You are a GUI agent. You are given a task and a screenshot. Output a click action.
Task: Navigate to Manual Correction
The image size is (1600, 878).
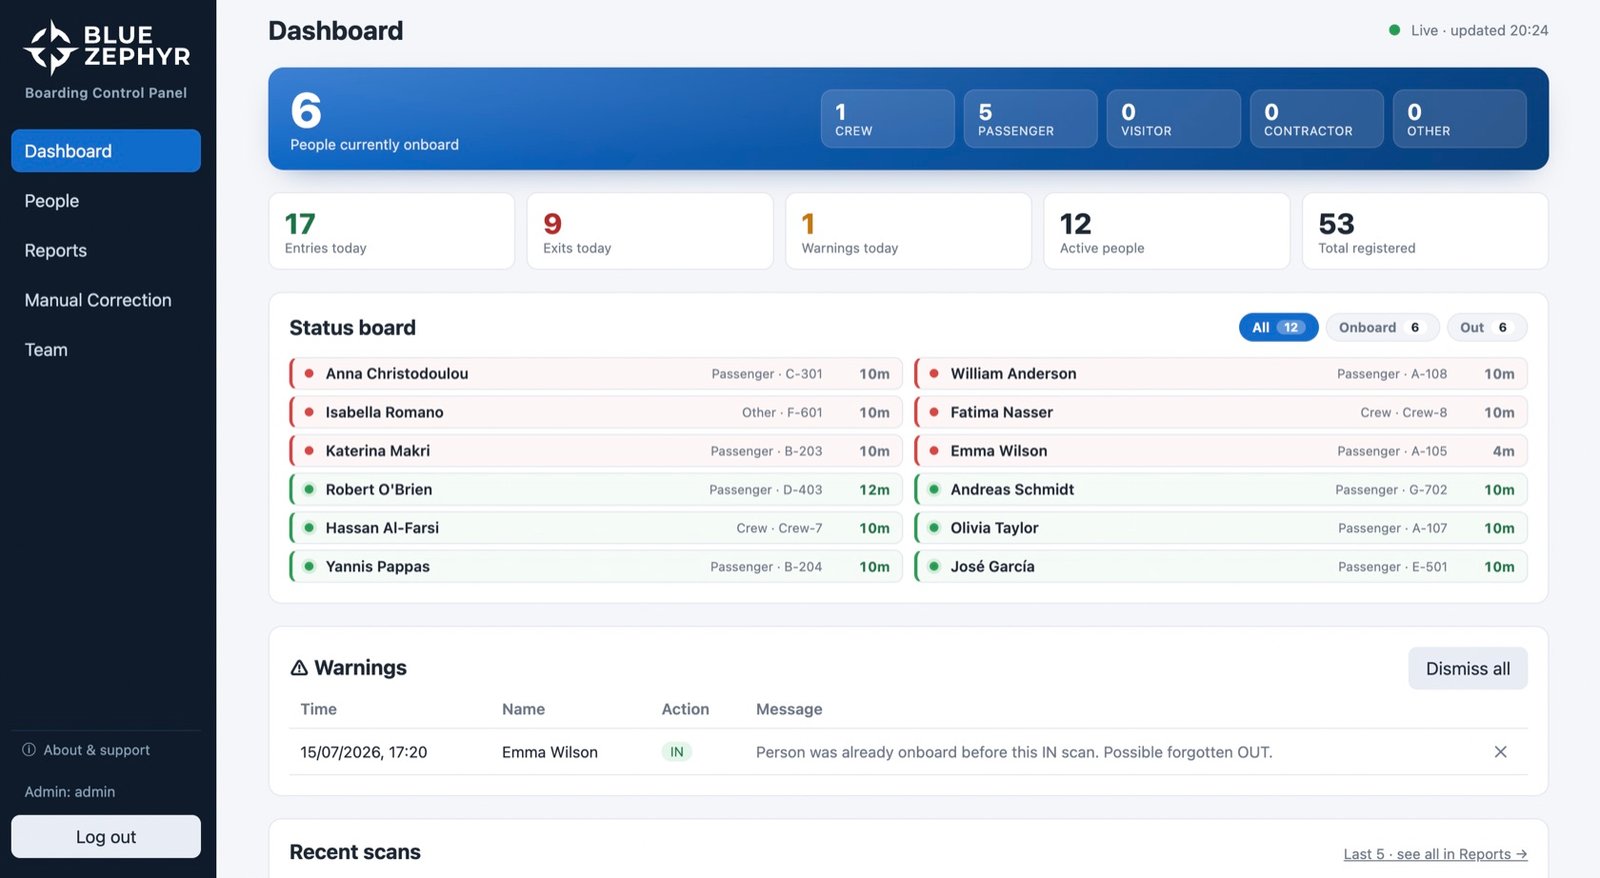coord(106,300)
